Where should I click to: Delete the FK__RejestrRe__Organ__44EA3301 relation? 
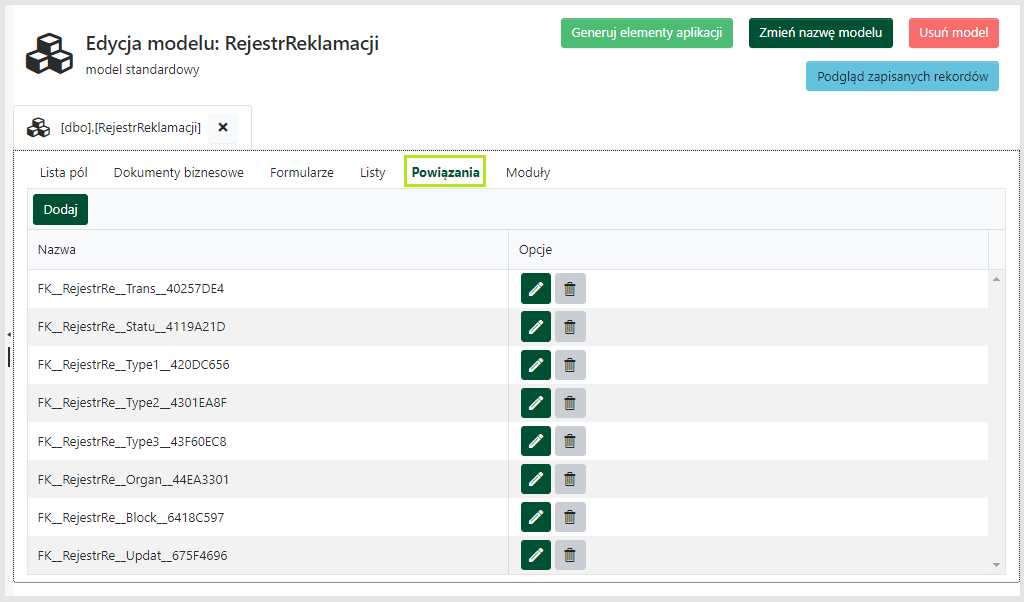coord(570,479)
